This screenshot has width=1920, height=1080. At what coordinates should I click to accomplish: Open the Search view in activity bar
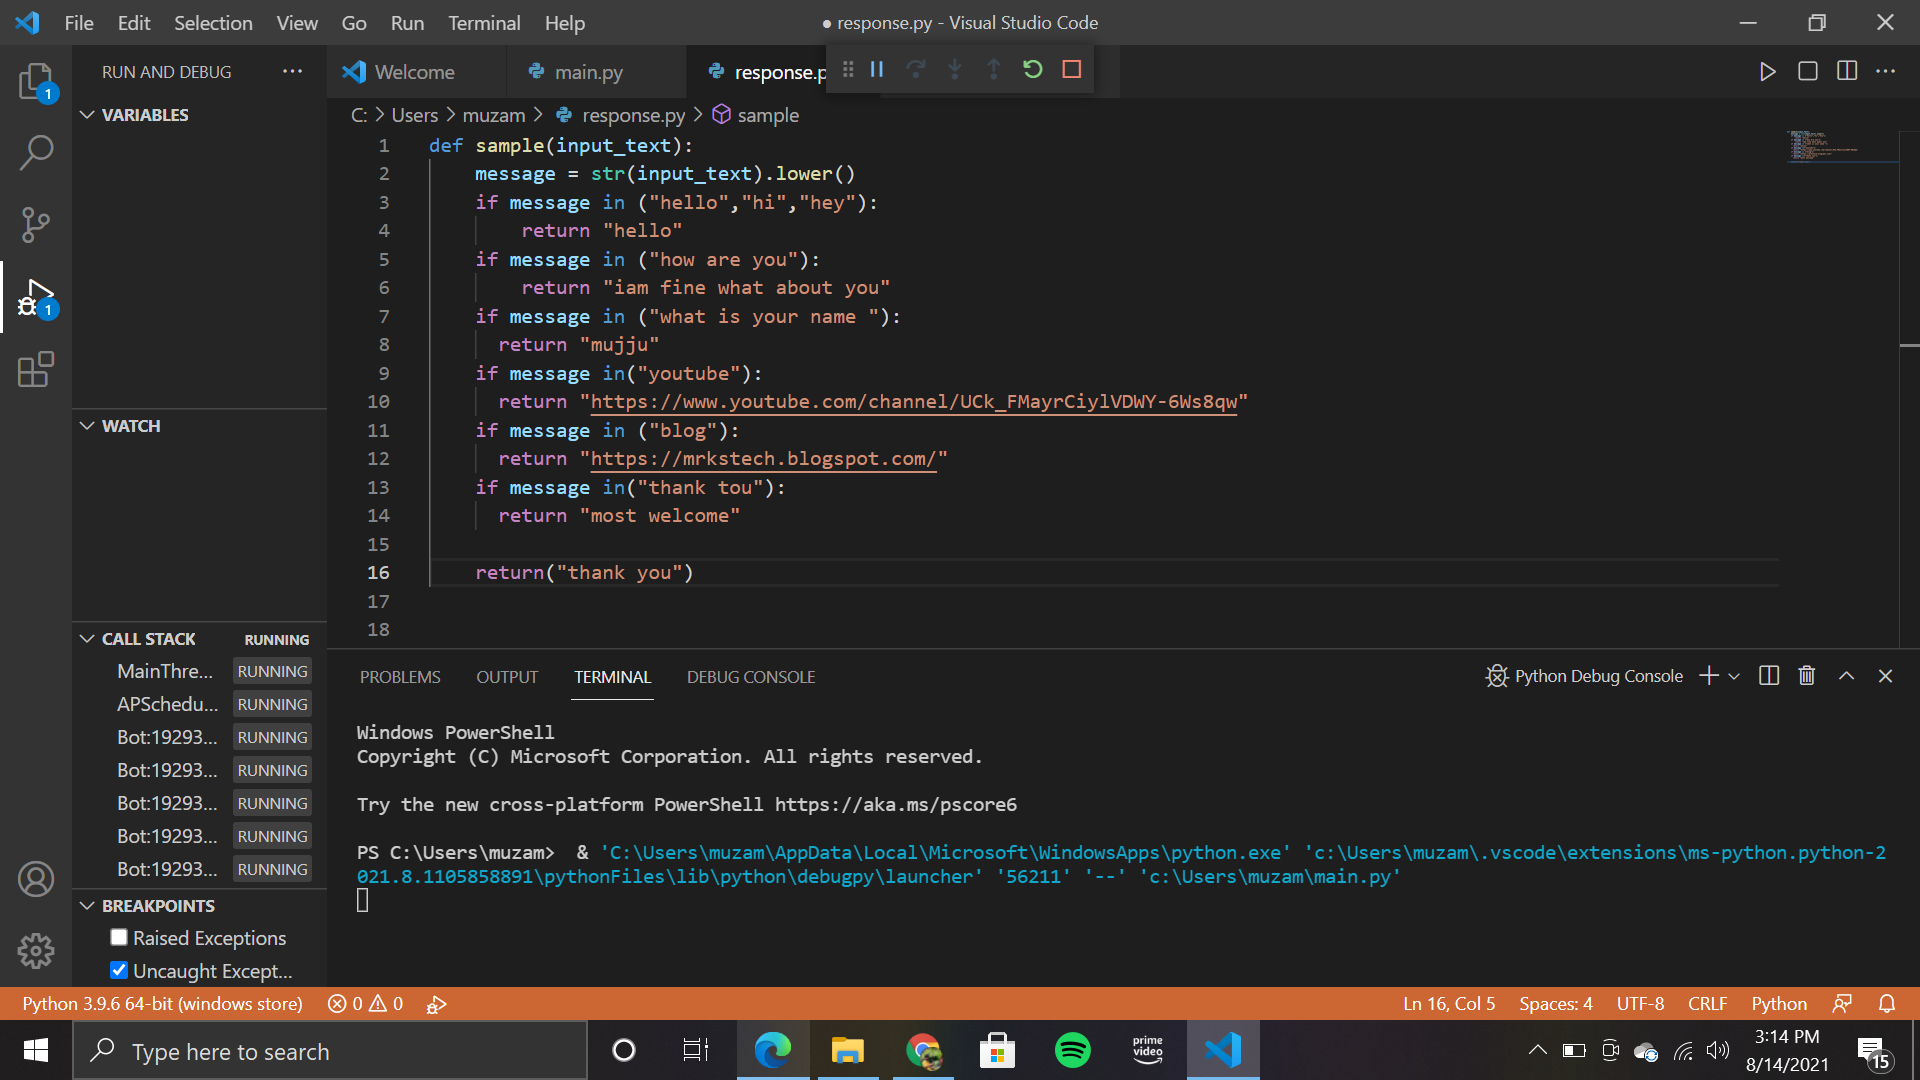tap(36, 153)
